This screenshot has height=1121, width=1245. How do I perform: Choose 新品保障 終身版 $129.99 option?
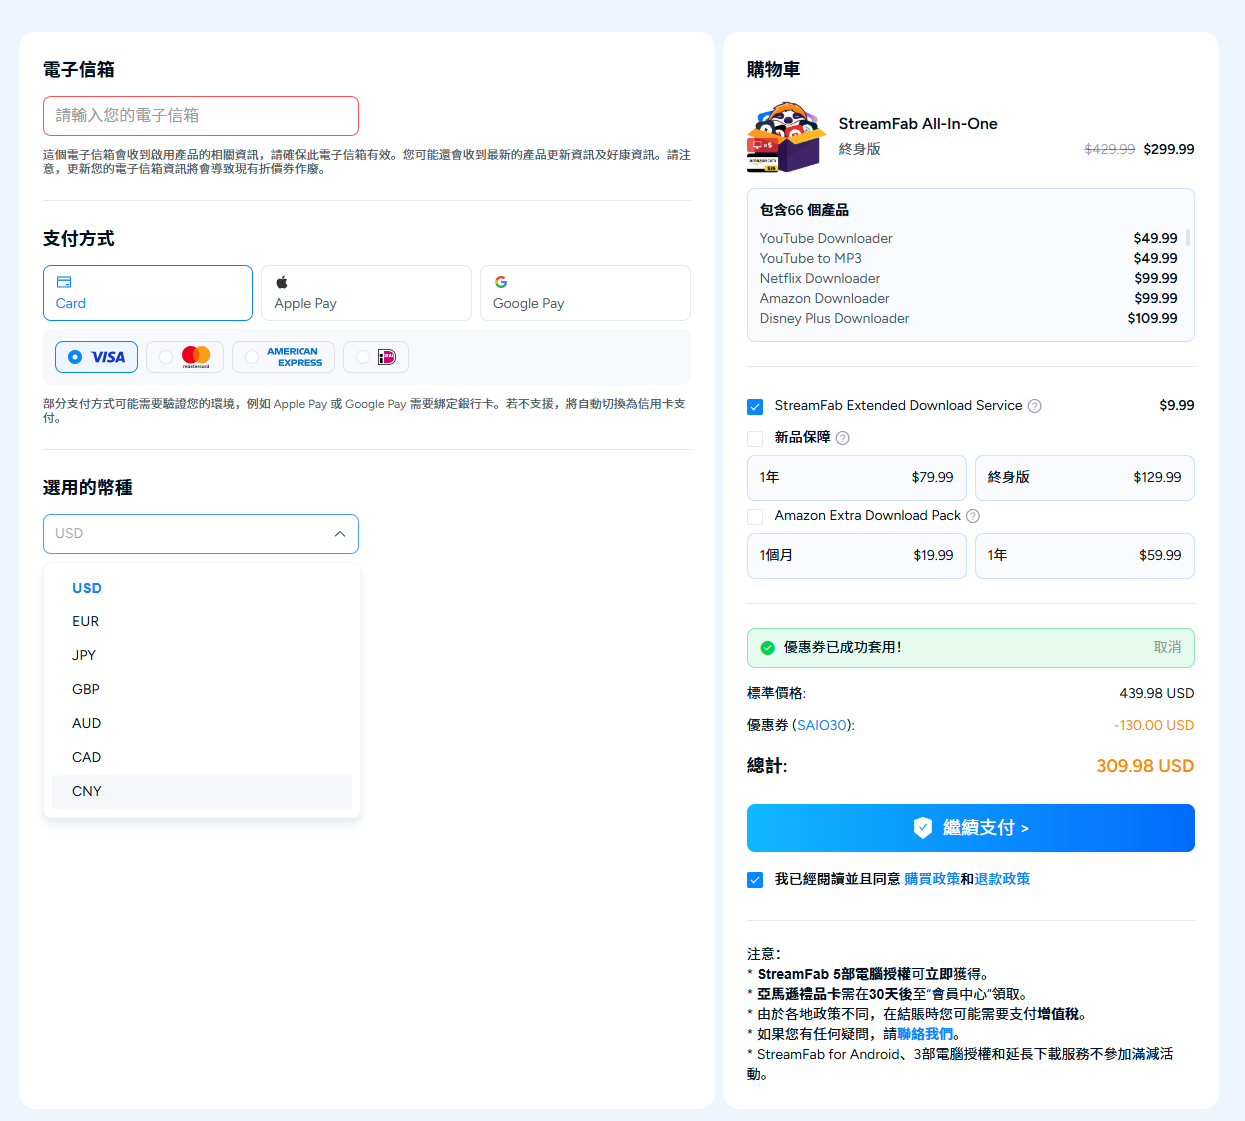(x=1085, y=478)
